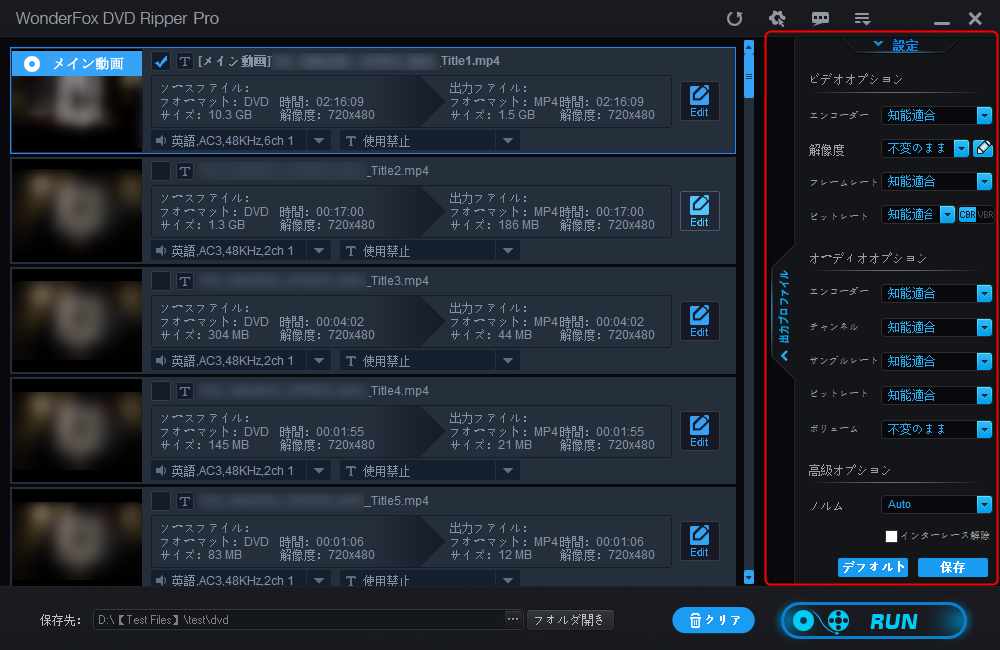
Task: Click Edit icon for Title3.mp4
Action: (x=699, y=321)
